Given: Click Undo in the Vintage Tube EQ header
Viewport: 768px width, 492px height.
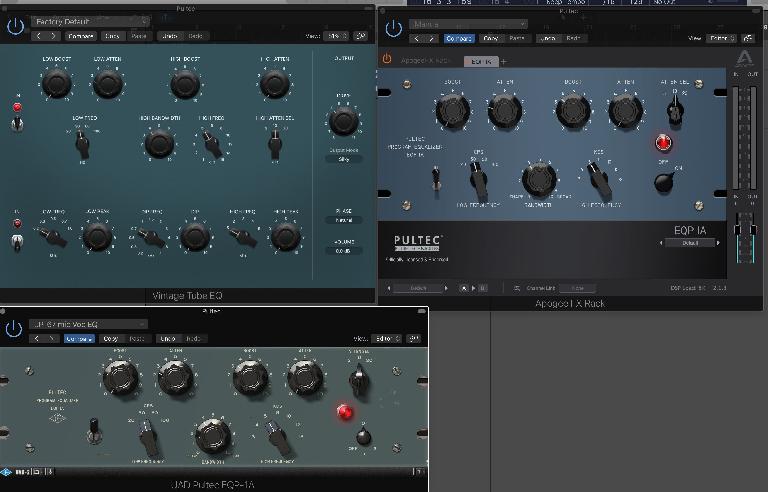Looking at the screenshot, I should (170, 36).
